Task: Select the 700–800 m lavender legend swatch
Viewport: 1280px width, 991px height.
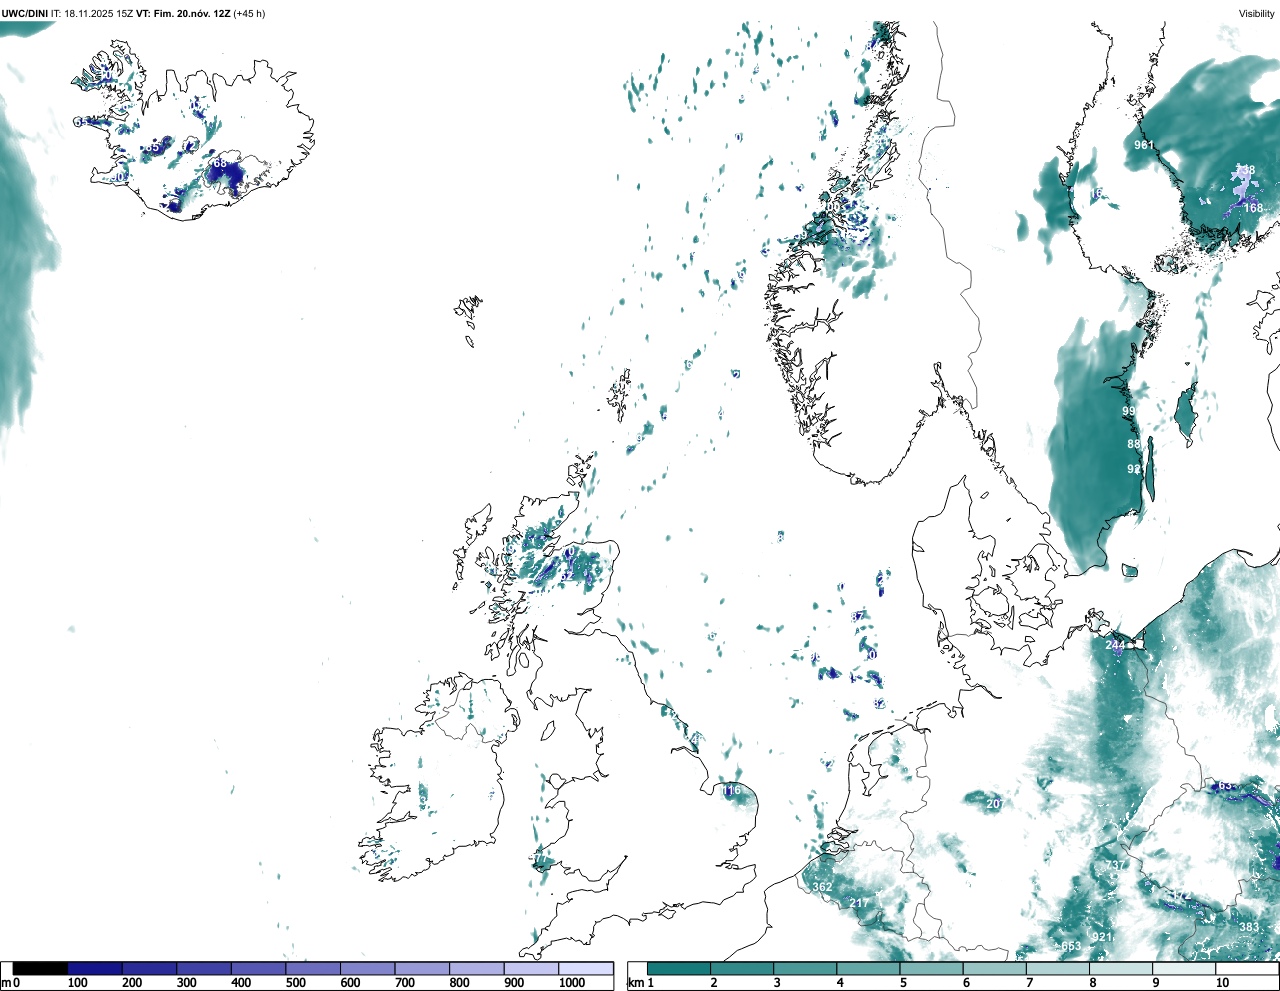Action: [x=422, y=968]
